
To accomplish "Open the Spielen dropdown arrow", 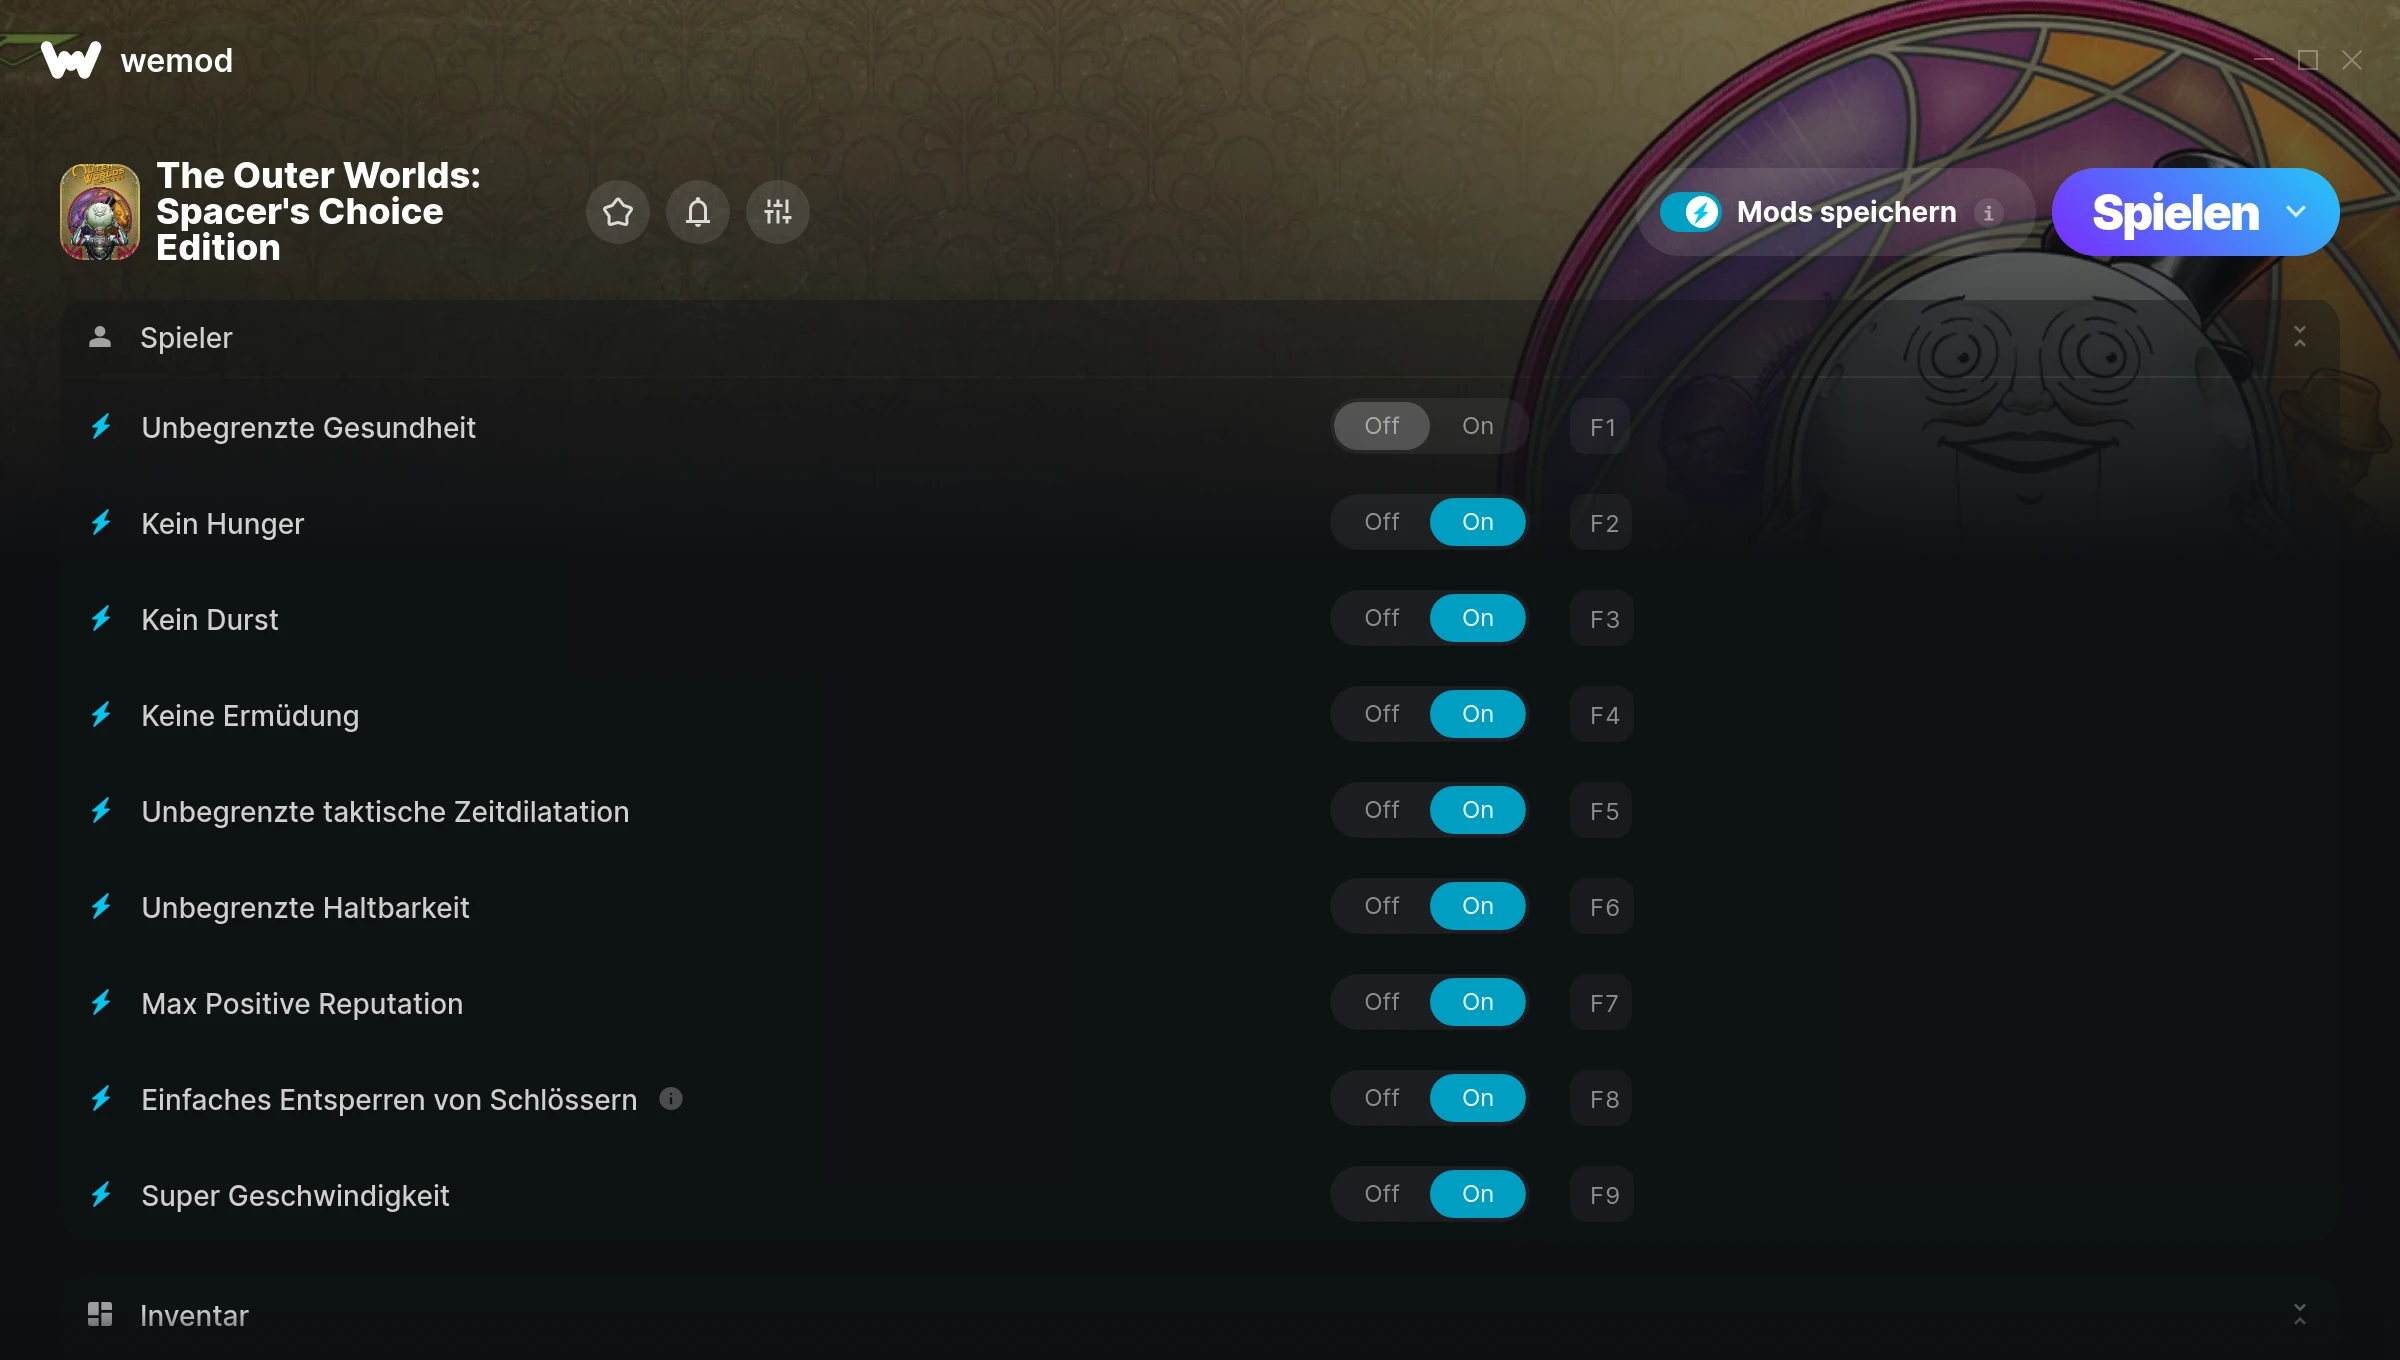I will click(x=2296, y=212).
